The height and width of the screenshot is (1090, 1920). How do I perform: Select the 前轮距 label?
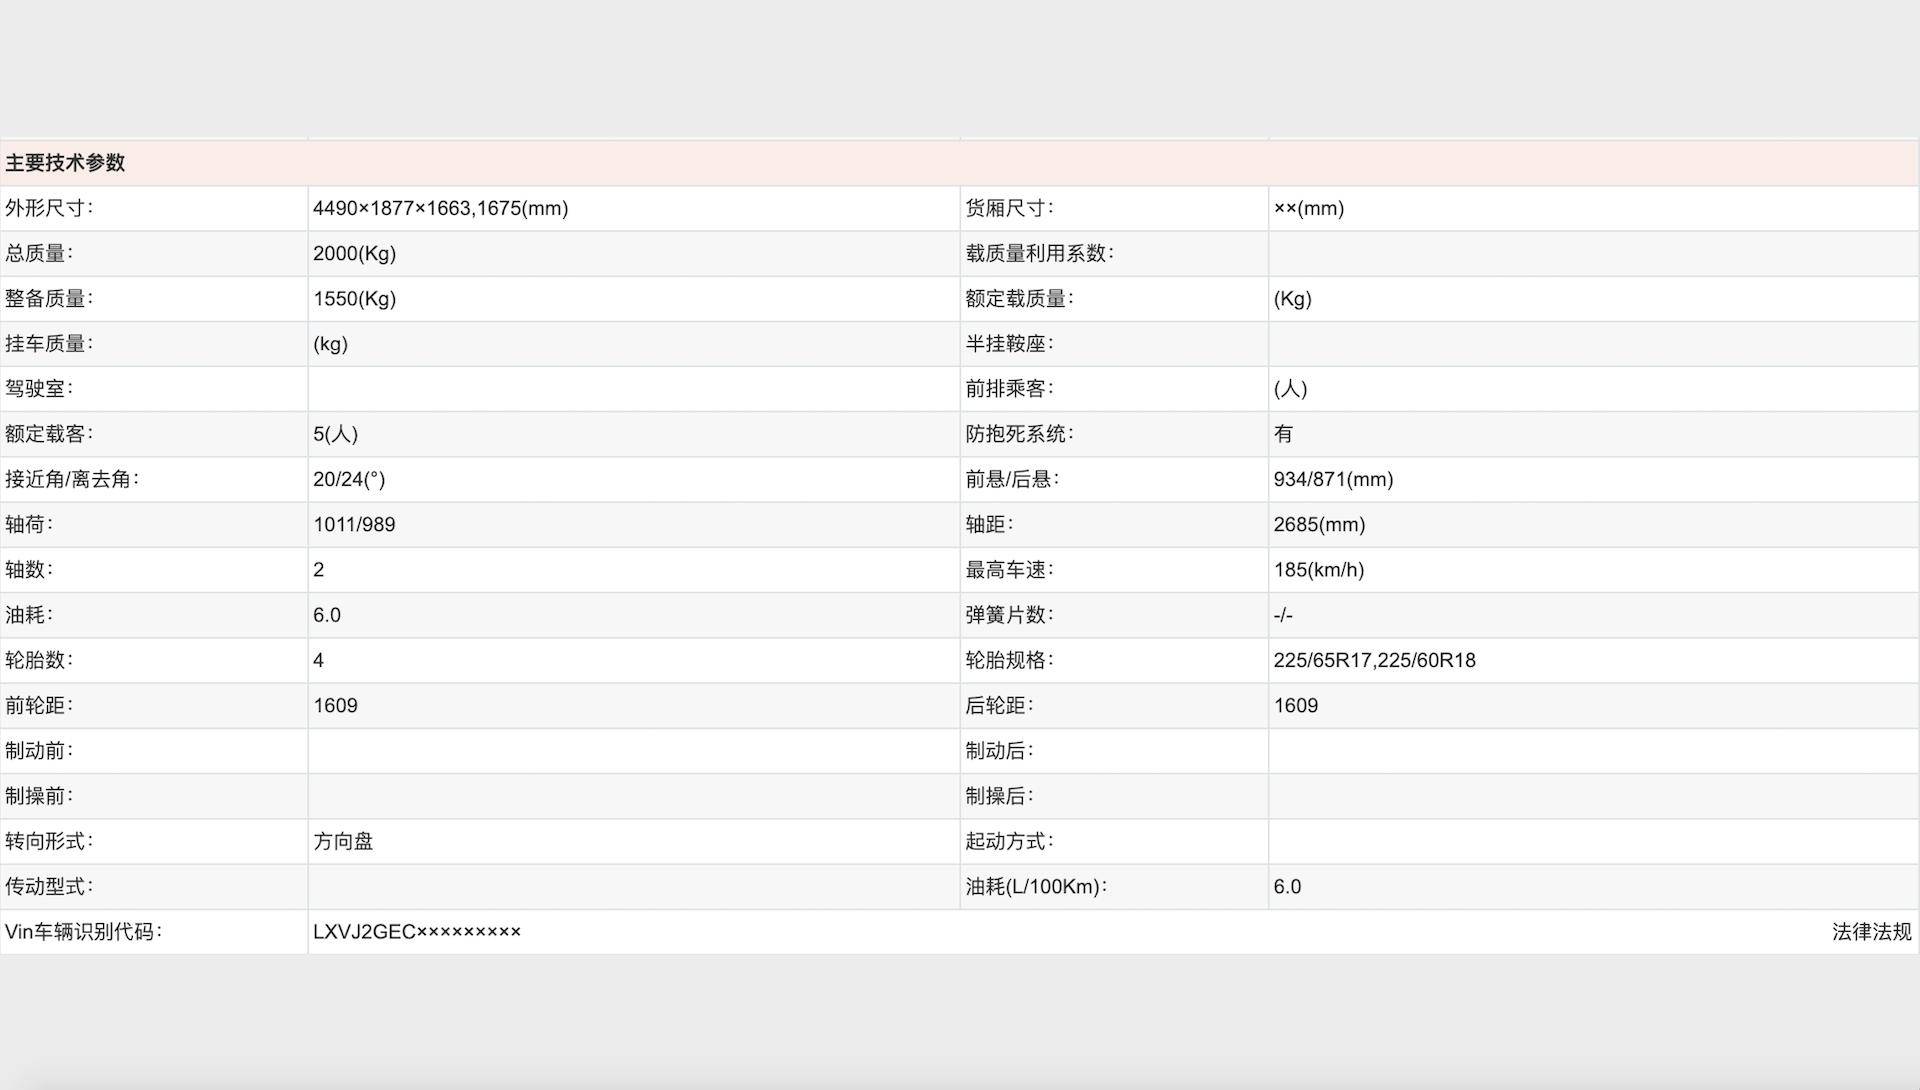tap(39, 705)
